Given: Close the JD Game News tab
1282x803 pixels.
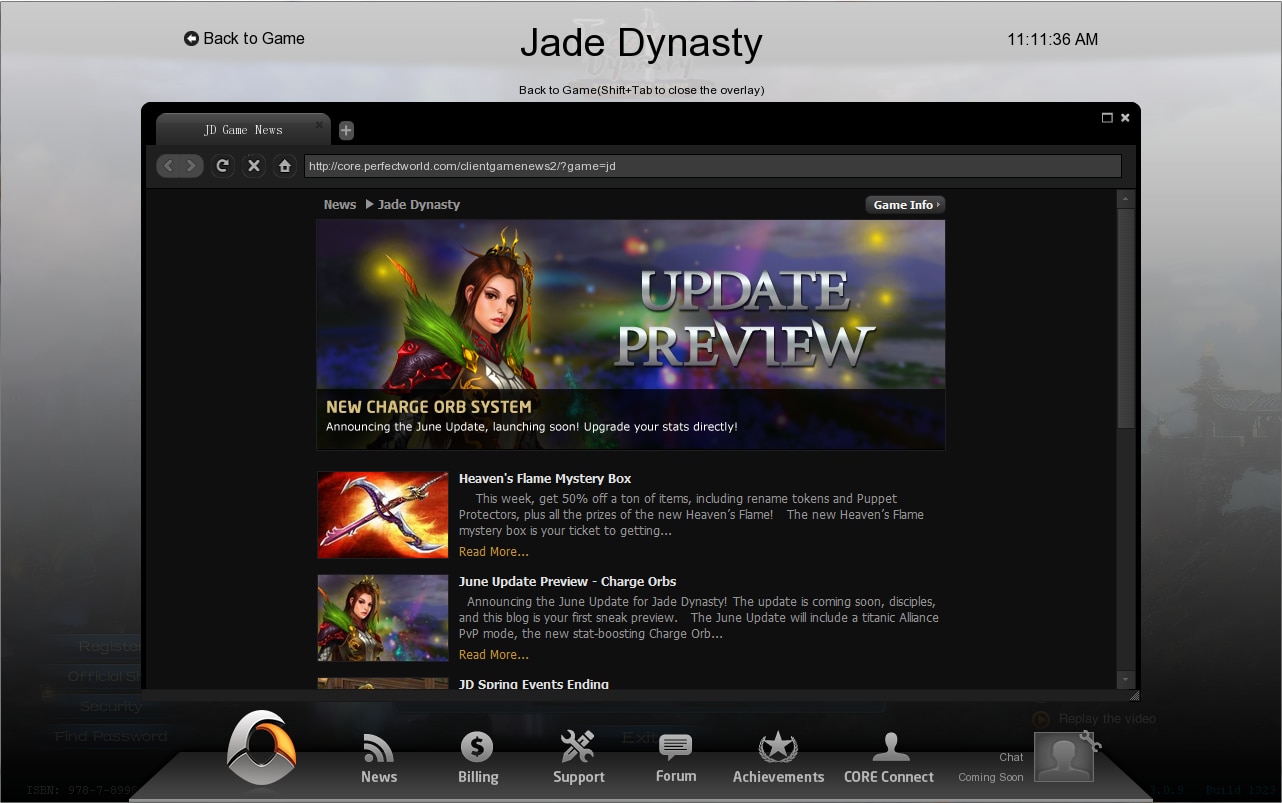Looking at the screenshot, I should point(320,125).
